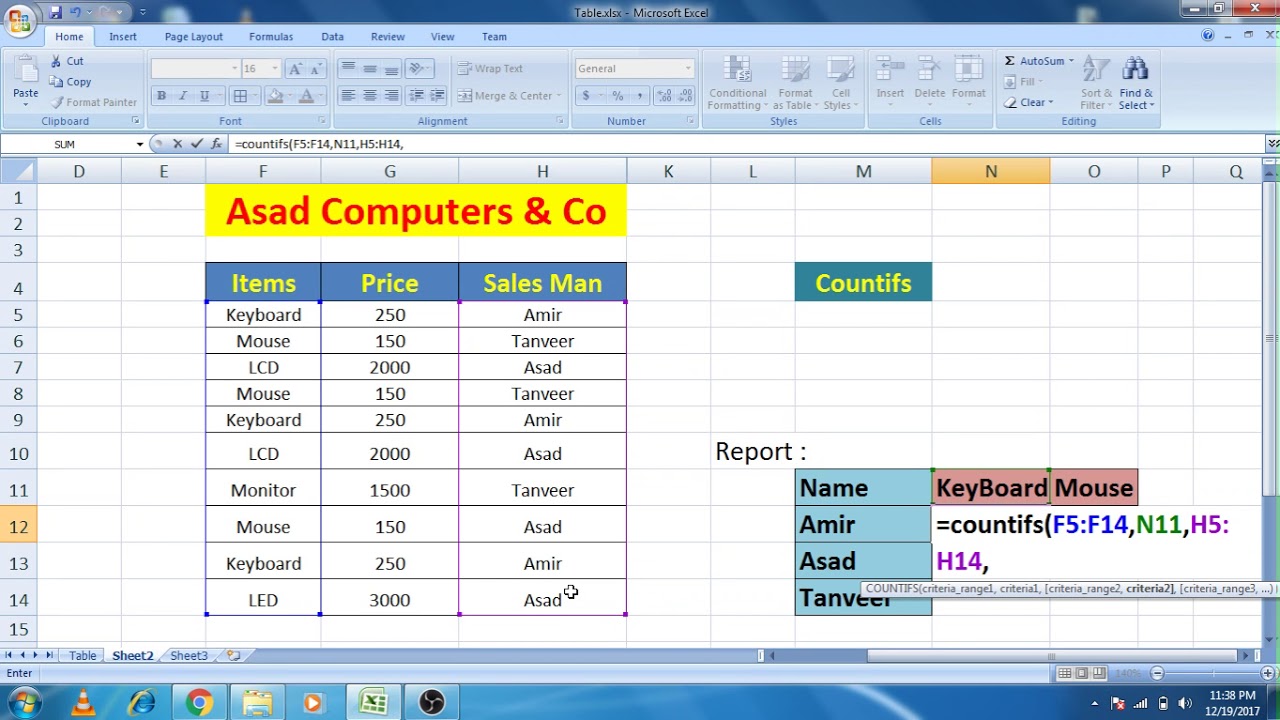Image resolution: width=1280 pixels, height=720 pixels.
Task: Click horizontal scrollbar thumb
Action: click(1052, 656)
